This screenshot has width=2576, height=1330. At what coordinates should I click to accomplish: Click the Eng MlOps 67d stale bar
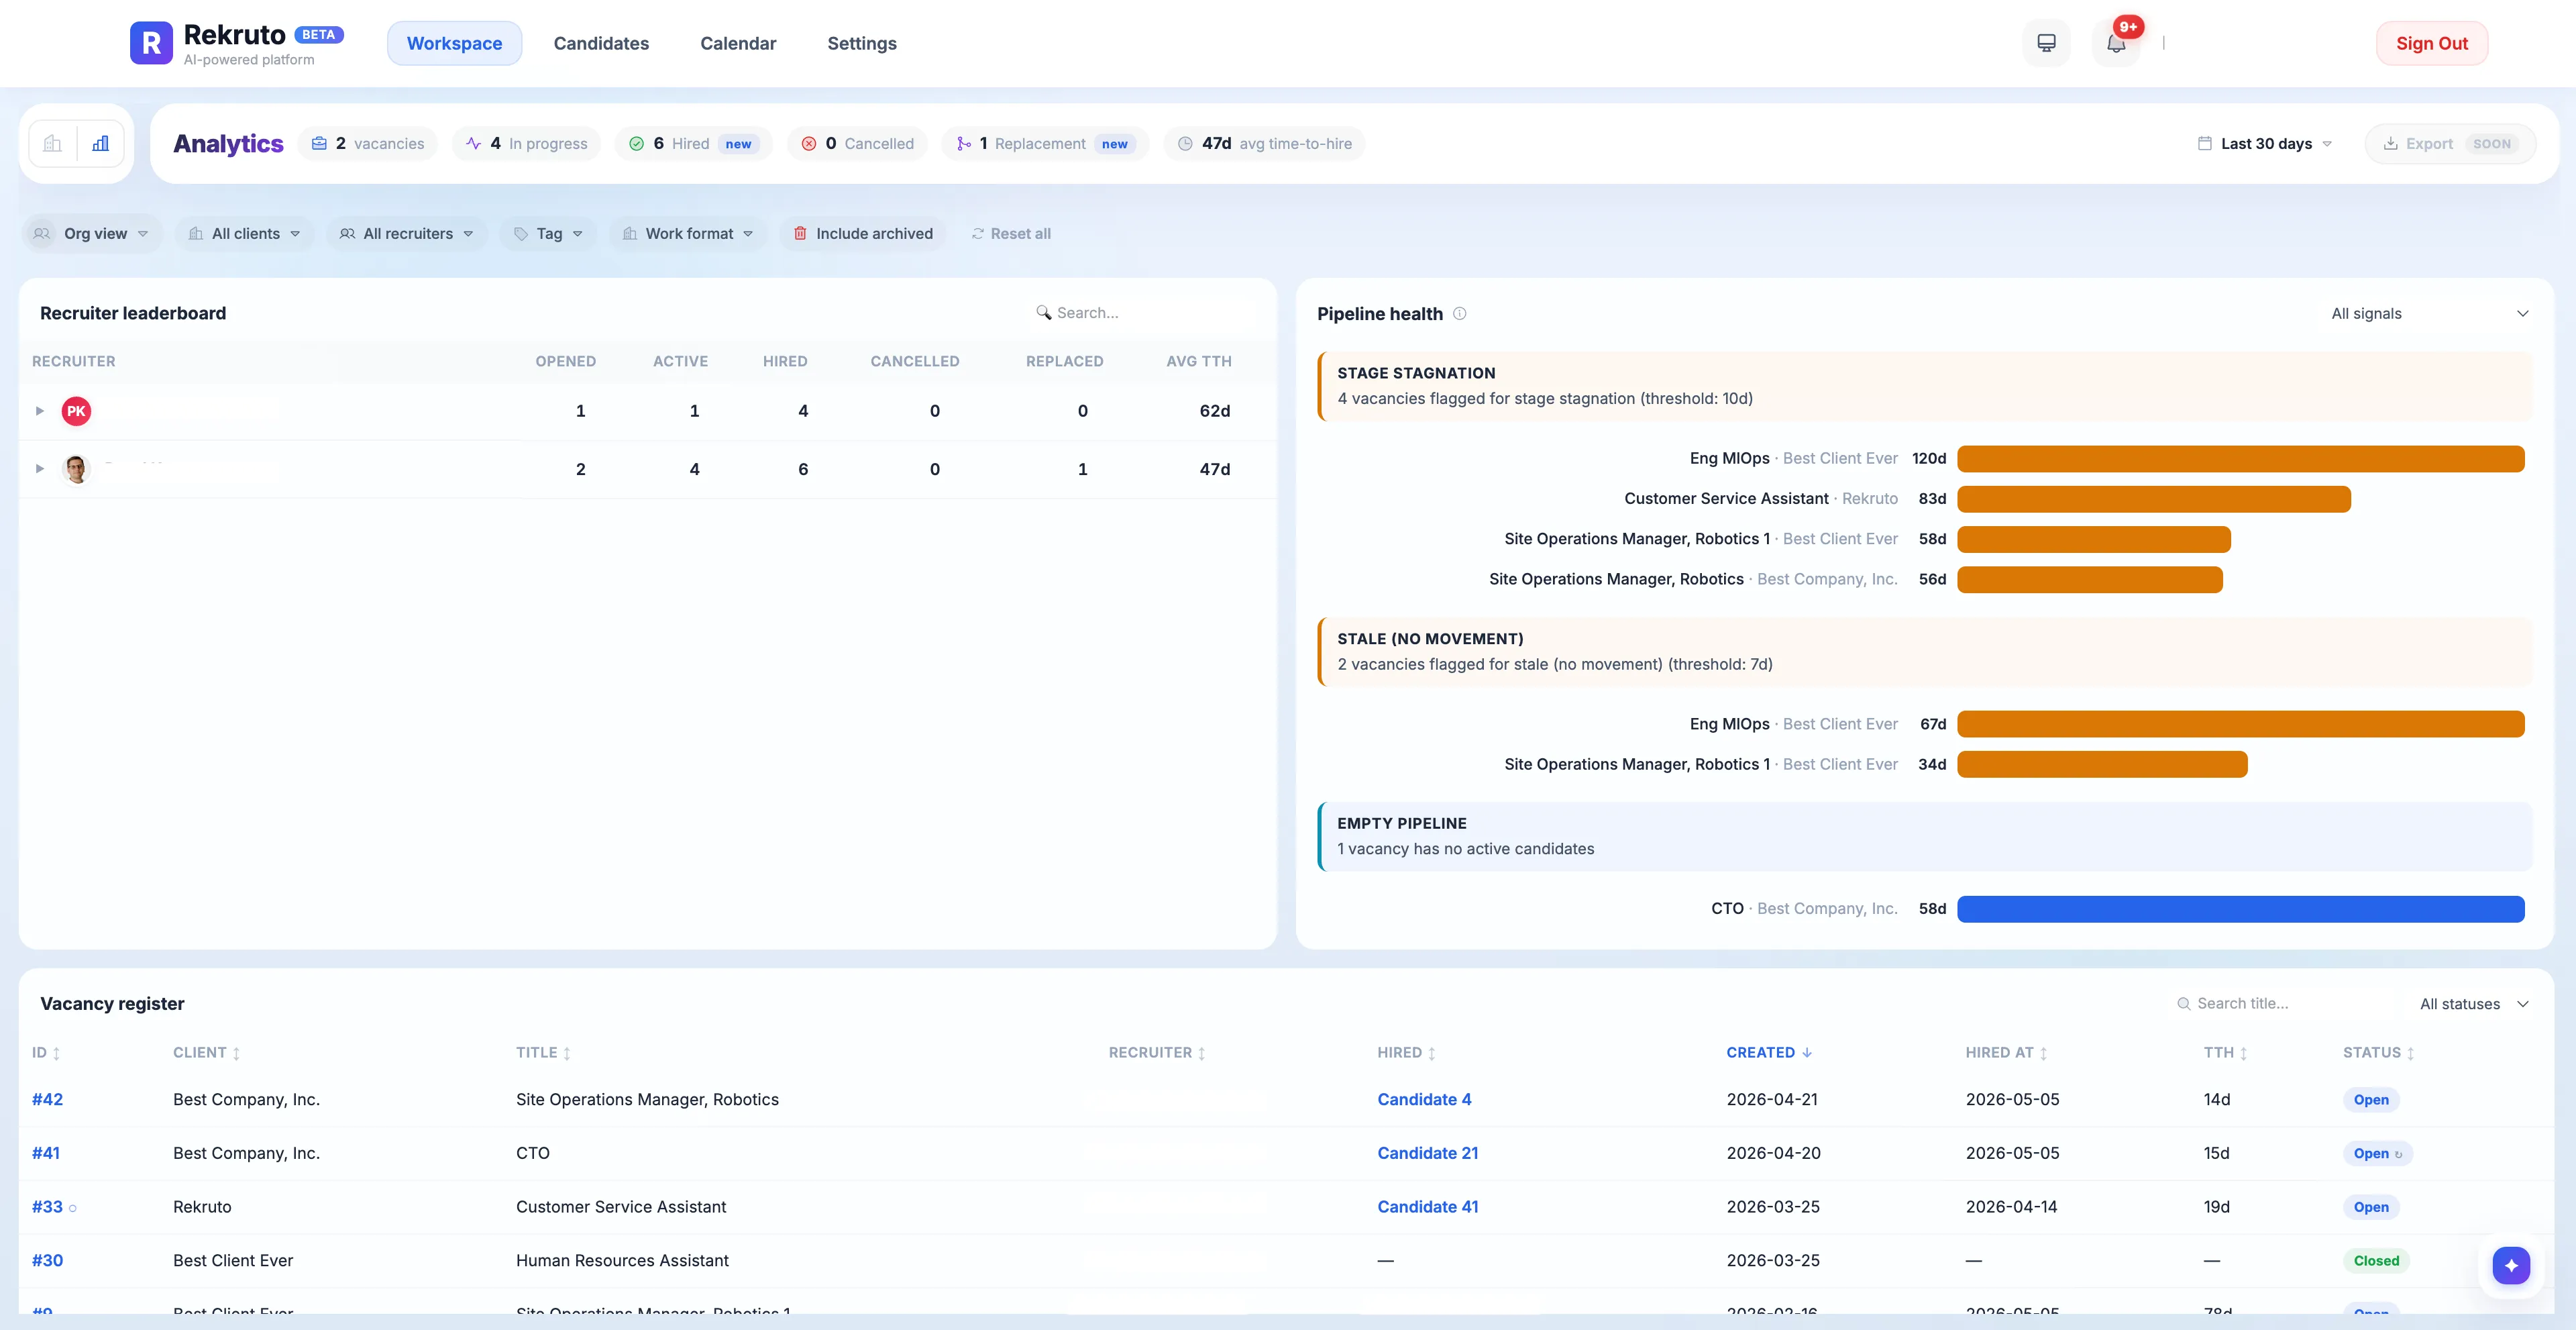[x=2240, y=724]
